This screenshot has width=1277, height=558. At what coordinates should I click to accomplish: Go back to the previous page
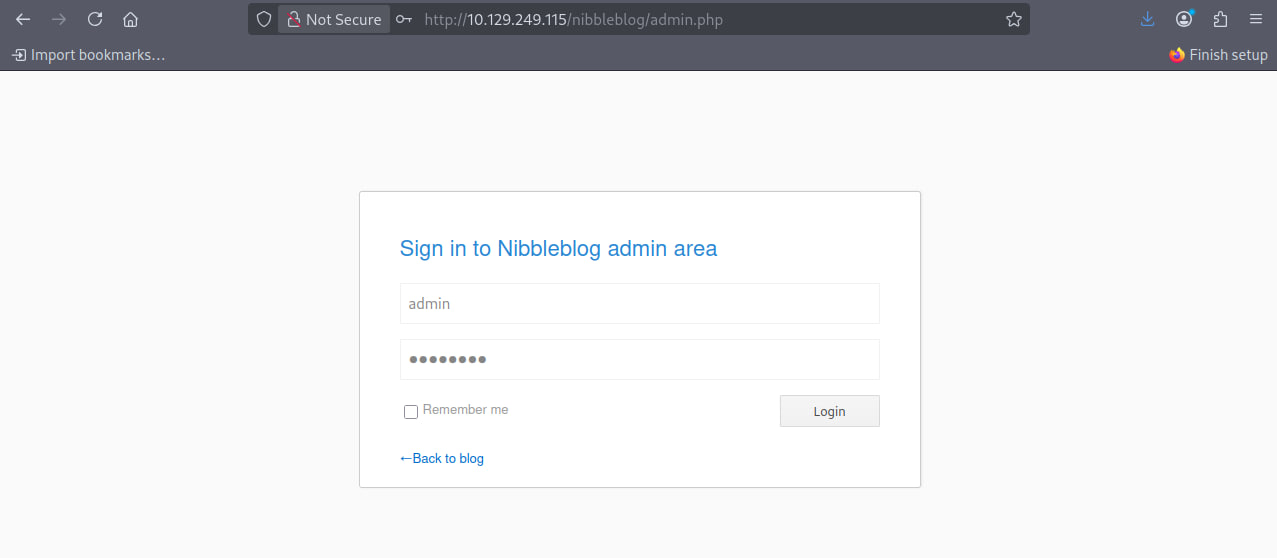point(23,19)
